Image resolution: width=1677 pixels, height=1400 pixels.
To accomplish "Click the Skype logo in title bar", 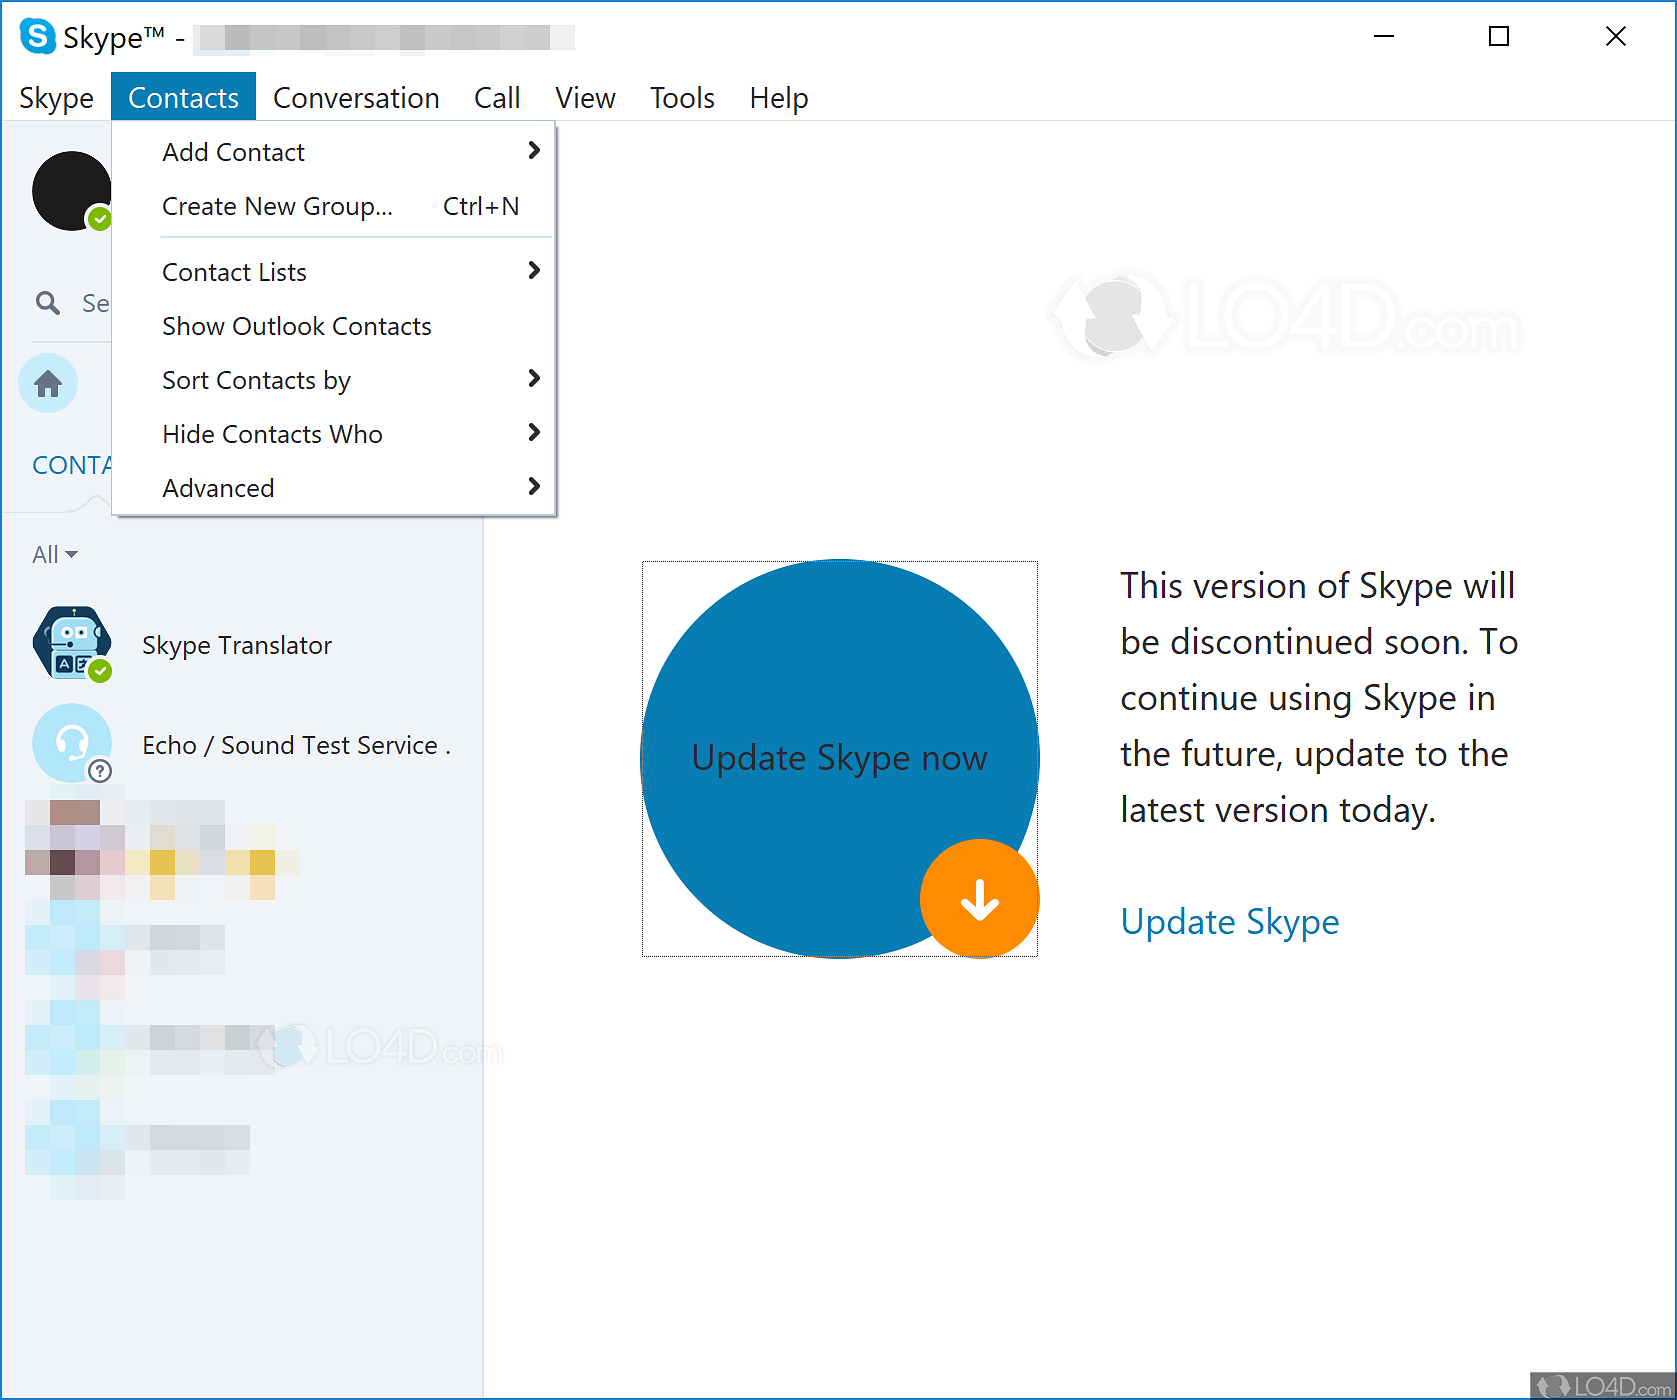I will pos(38,37).
